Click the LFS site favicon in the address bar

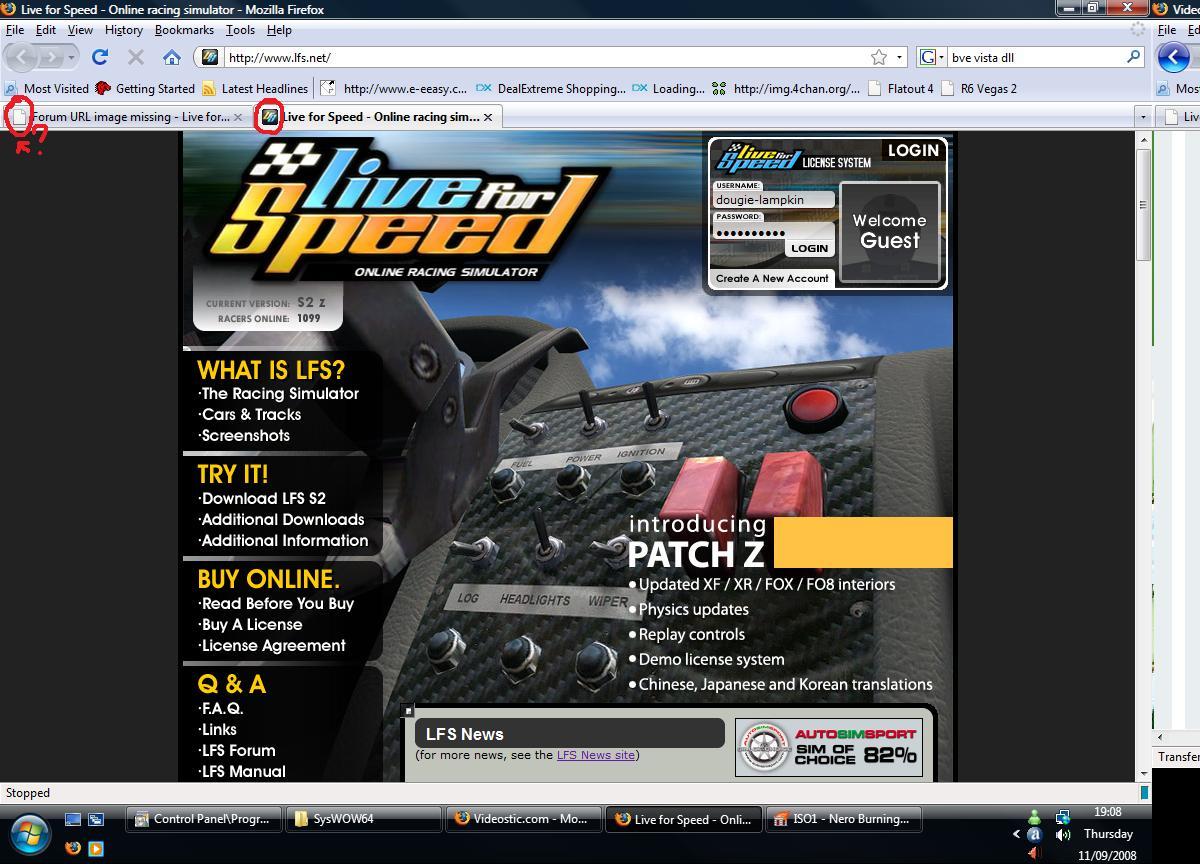pyautogui.click(x=210, y=57)
